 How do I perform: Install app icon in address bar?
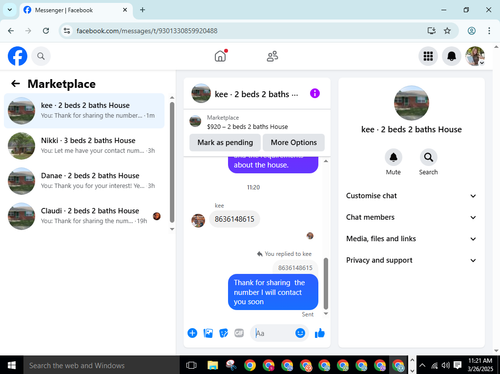[x=431, y=31]
